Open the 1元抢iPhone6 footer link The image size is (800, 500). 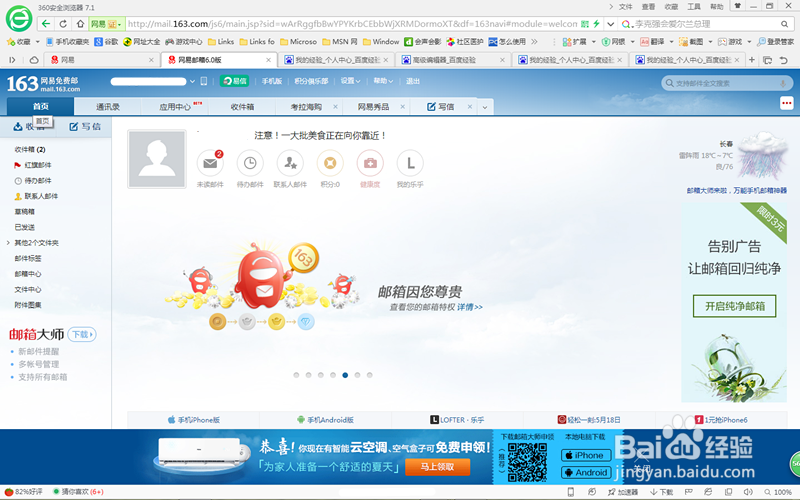pos(720,420)
